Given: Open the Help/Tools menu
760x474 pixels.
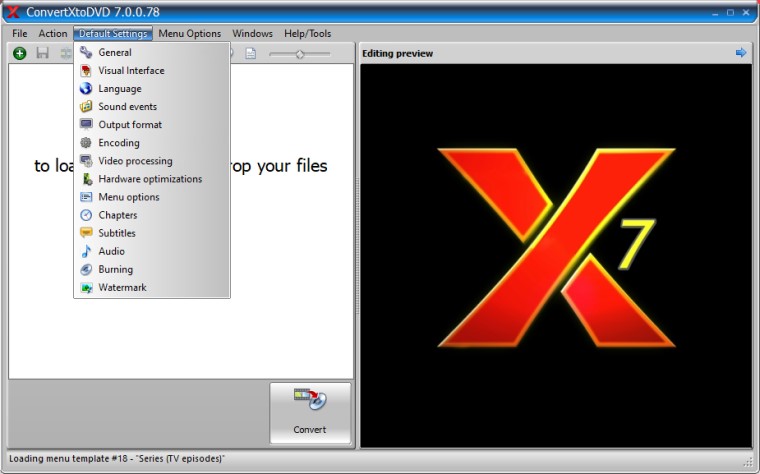Looking at the screenshot, I should pos(308,33).
